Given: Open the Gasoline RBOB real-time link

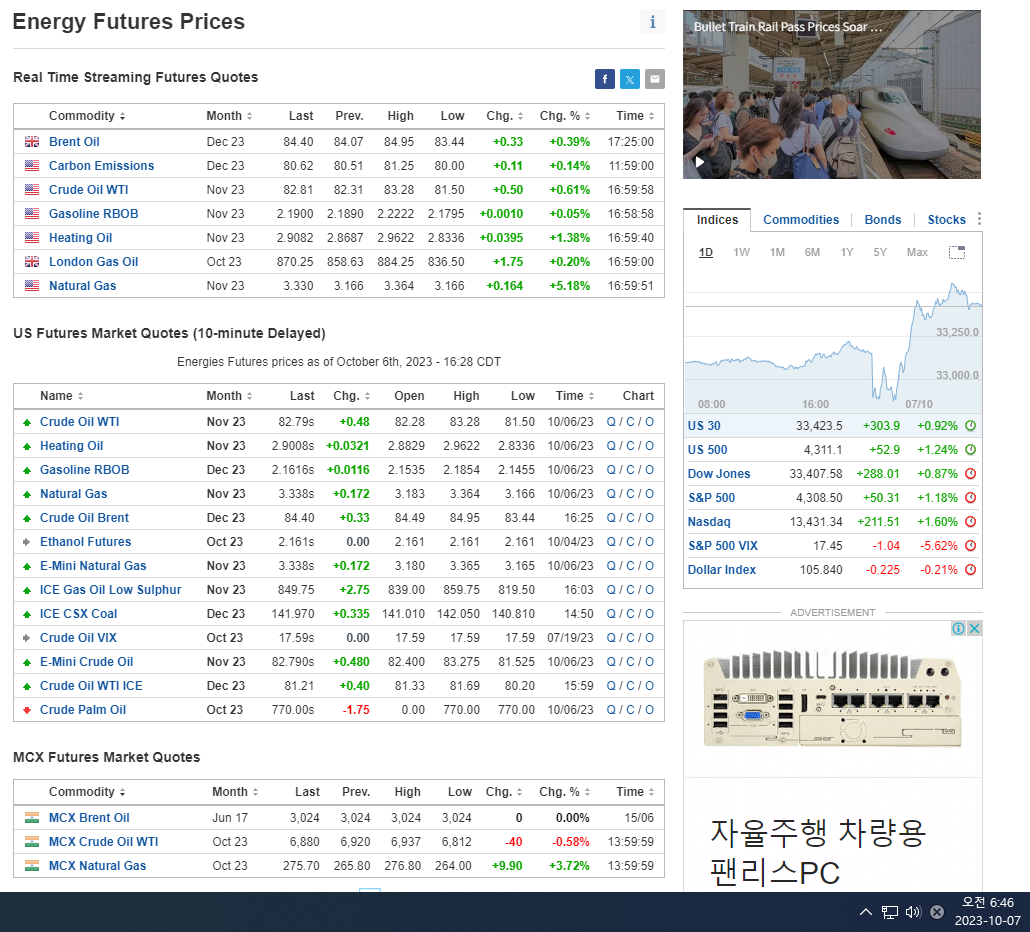Looking at the screenshot, I should pyautogui.click(x=93, y=213).
